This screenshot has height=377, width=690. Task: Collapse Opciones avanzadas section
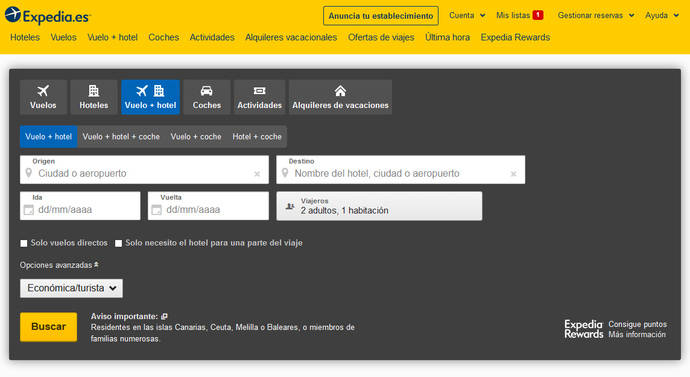(x=59, y=265)
